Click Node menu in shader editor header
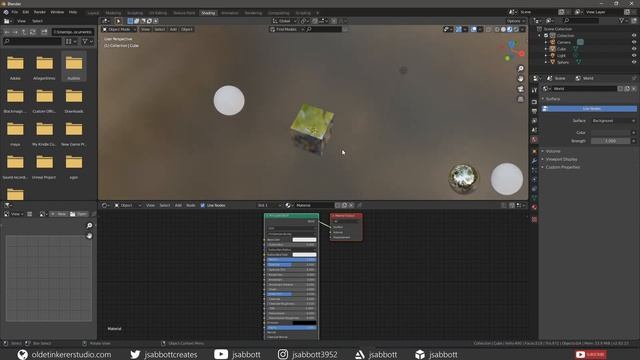This screenshot has width=640, height=360. [191, 205]
